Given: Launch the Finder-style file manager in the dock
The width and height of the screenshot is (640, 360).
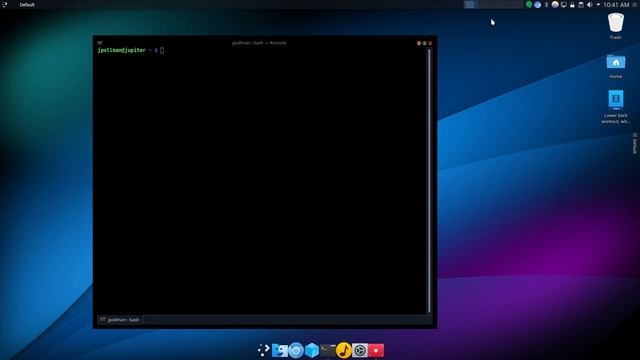Looking at the screenshot, I should tap(280, 350).
